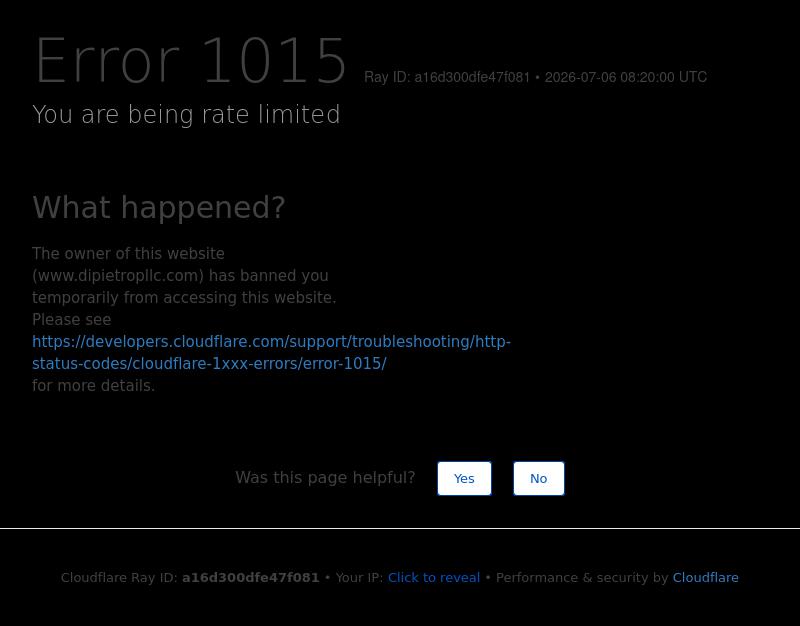The image size is (800, 626).
Task: Click the 'Was this page helpful?' text
Action: click(325, 478)
